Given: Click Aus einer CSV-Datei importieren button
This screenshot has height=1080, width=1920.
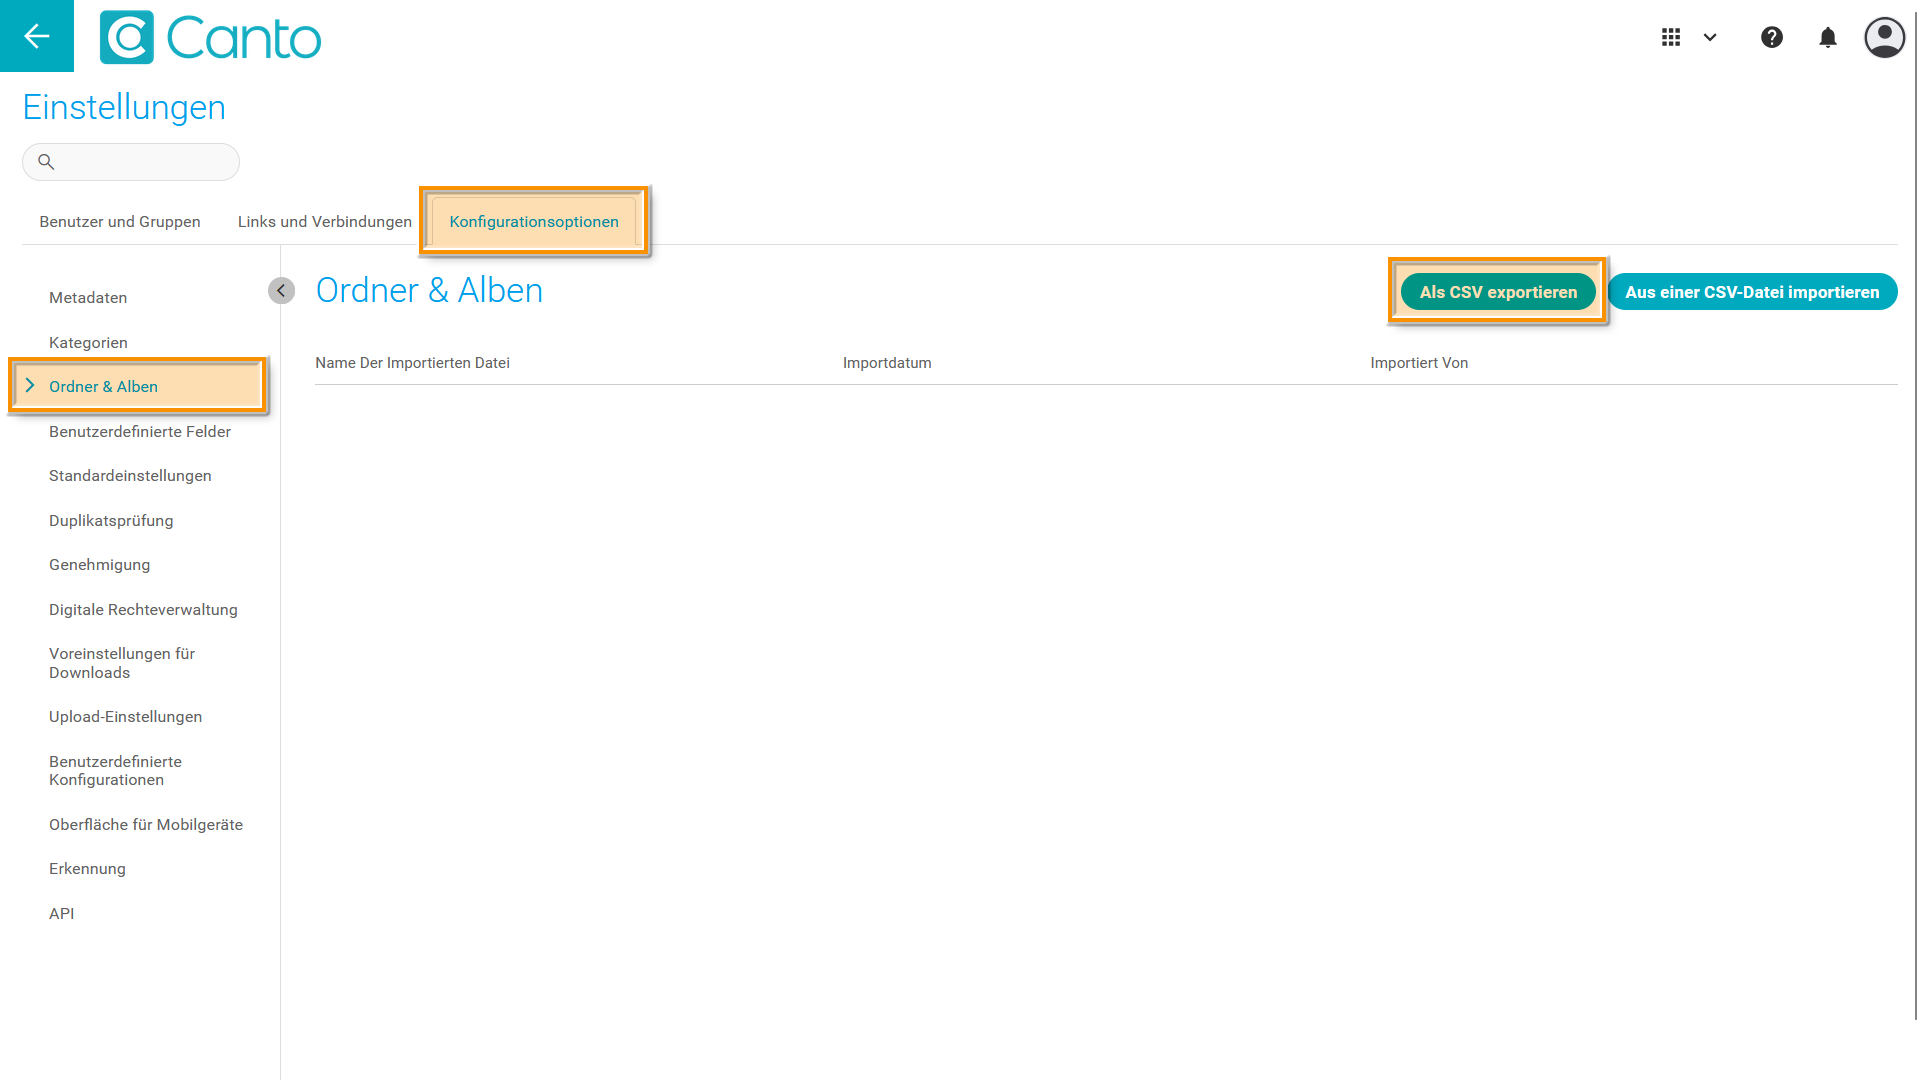Looking at the screenshot, I should tap(1752, 292).
